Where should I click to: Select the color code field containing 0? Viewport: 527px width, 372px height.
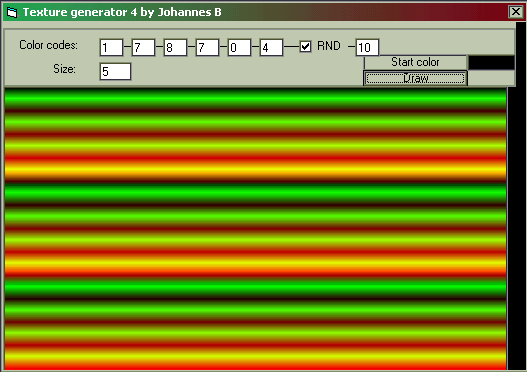239,47
